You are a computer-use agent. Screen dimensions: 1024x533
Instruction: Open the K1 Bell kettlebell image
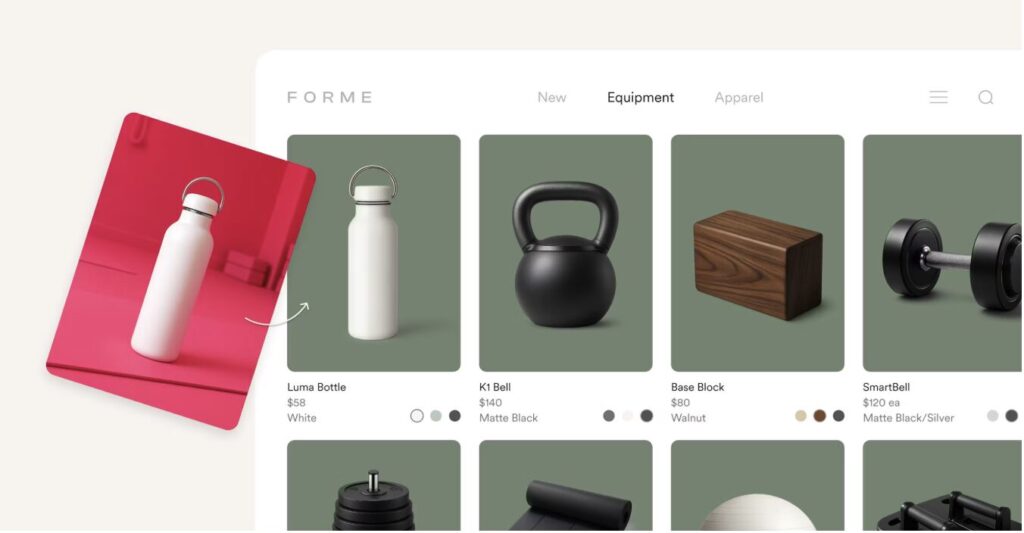coord(566,253)
